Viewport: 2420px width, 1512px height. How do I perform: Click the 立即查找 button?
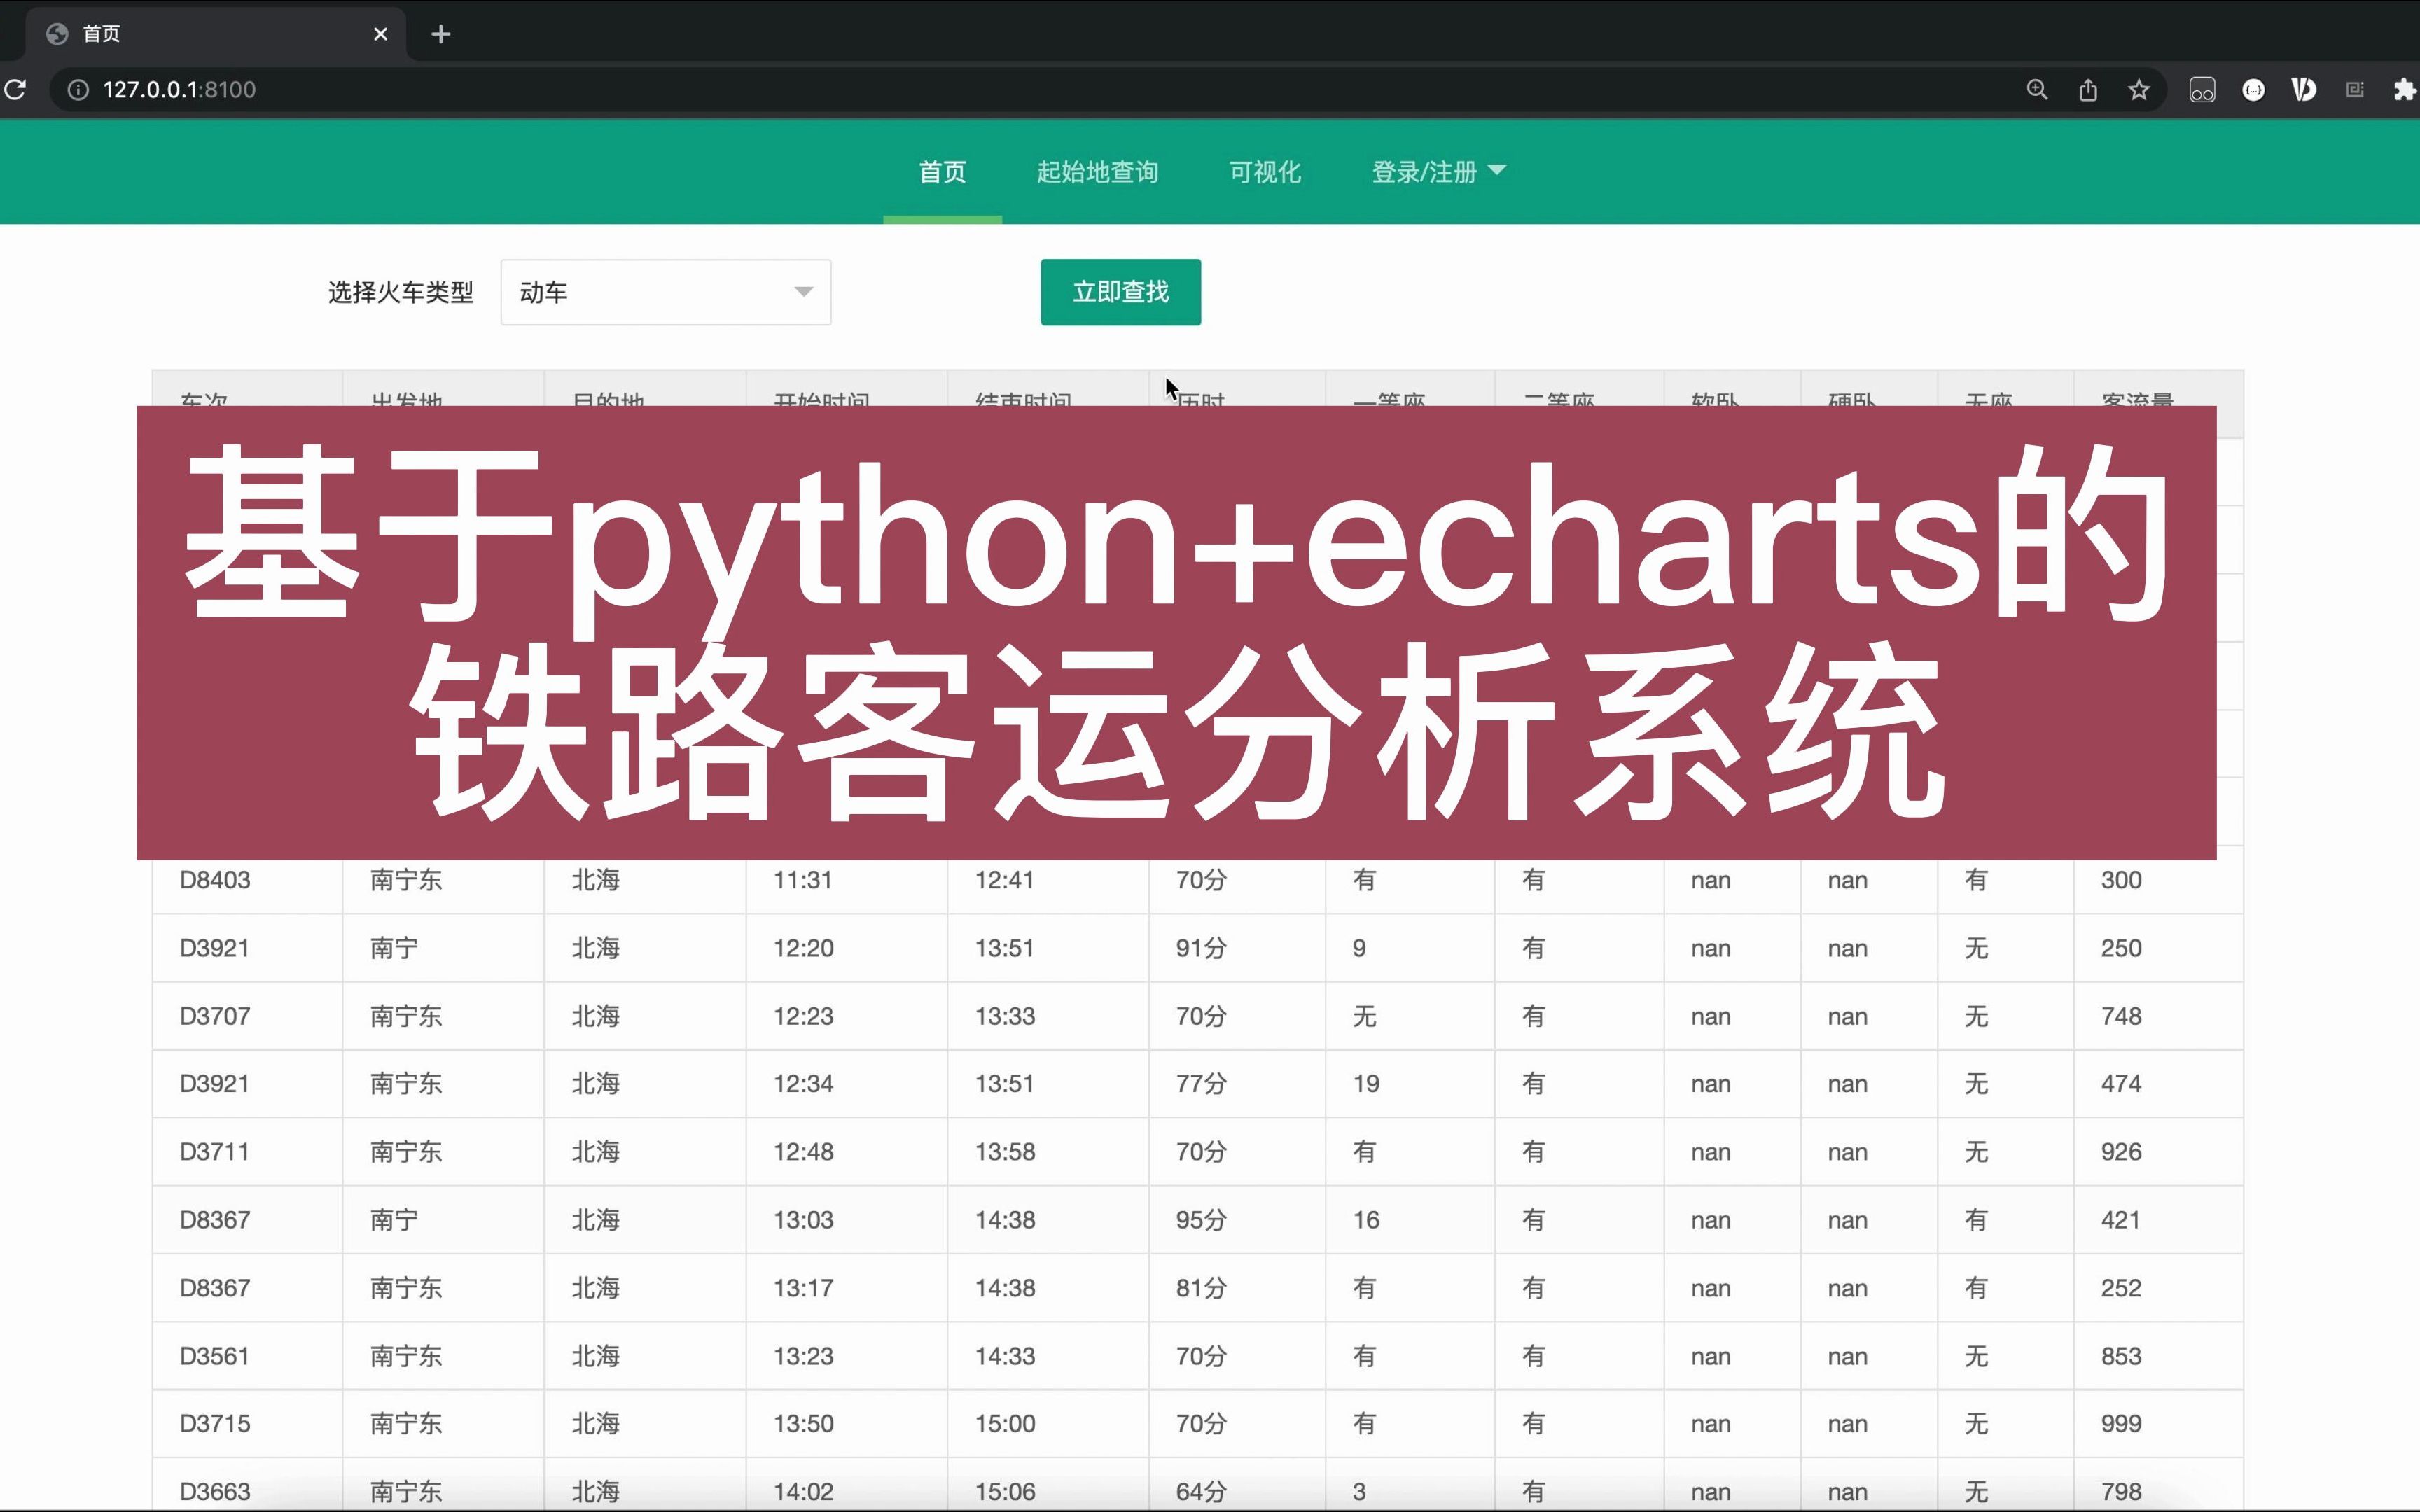click(x=1120, y=292)
